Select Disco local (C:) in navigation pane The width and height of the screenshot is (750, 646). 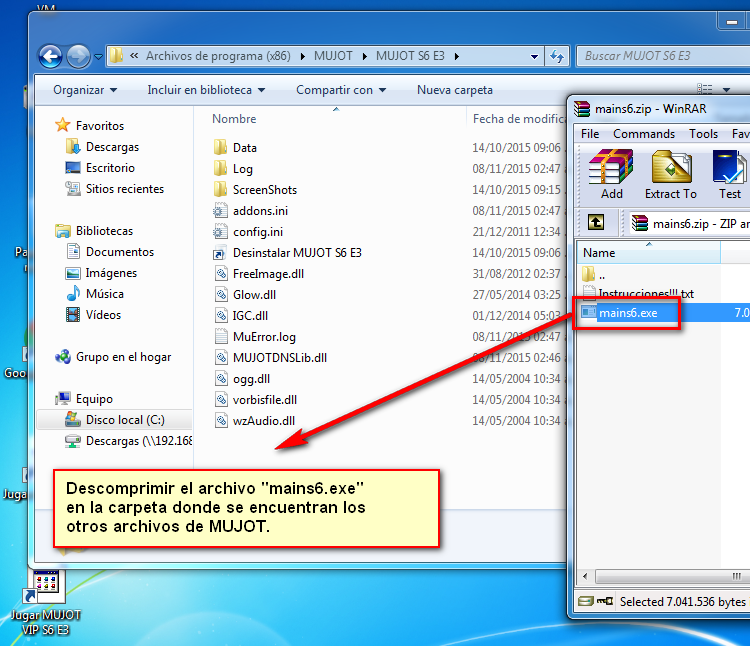tap(124, 420)
